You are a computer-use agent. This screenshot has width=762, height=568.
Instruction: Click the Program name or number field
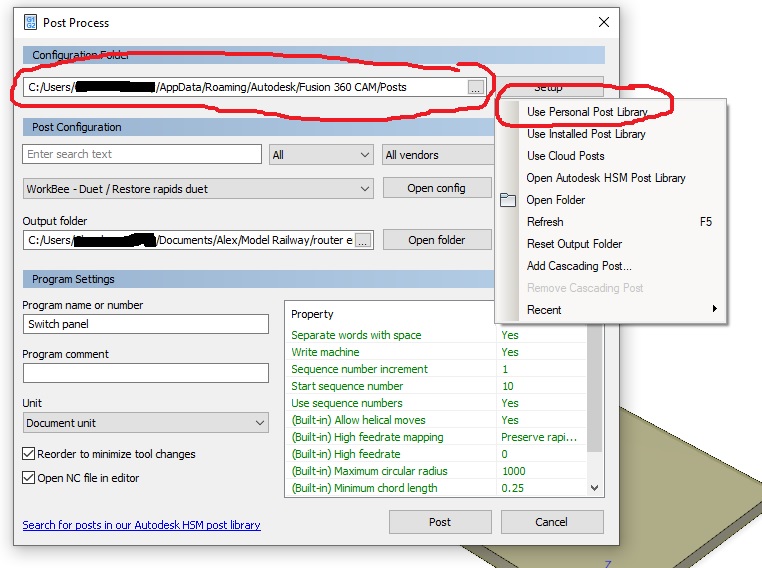point(145,324)
